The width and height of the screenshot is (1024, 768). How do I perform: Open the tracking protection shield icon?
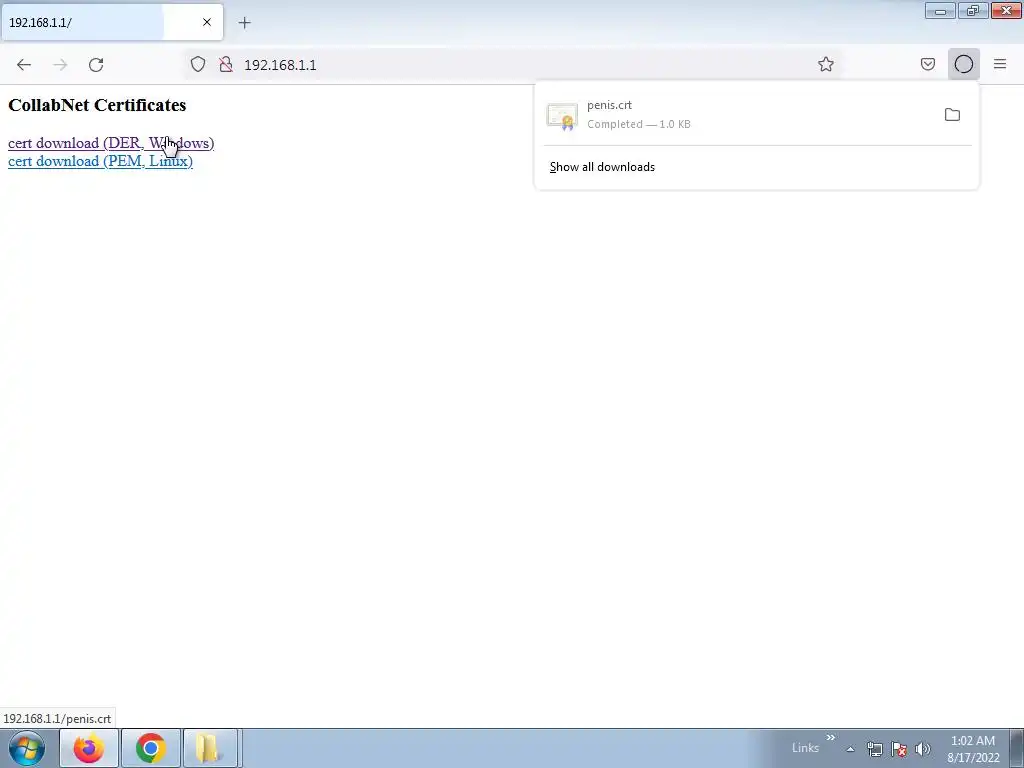198,64
